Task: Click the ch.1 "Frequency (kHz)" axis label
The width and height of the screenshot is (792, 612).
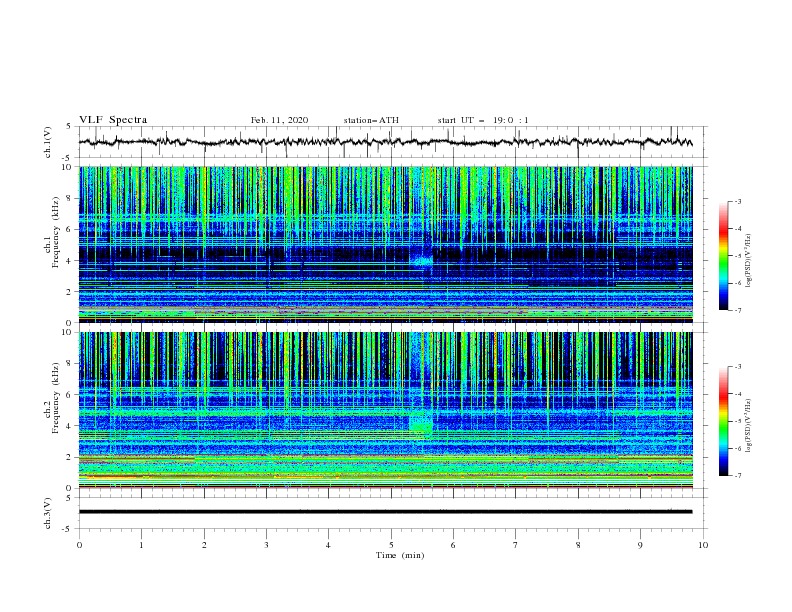Action: (56, 233)
